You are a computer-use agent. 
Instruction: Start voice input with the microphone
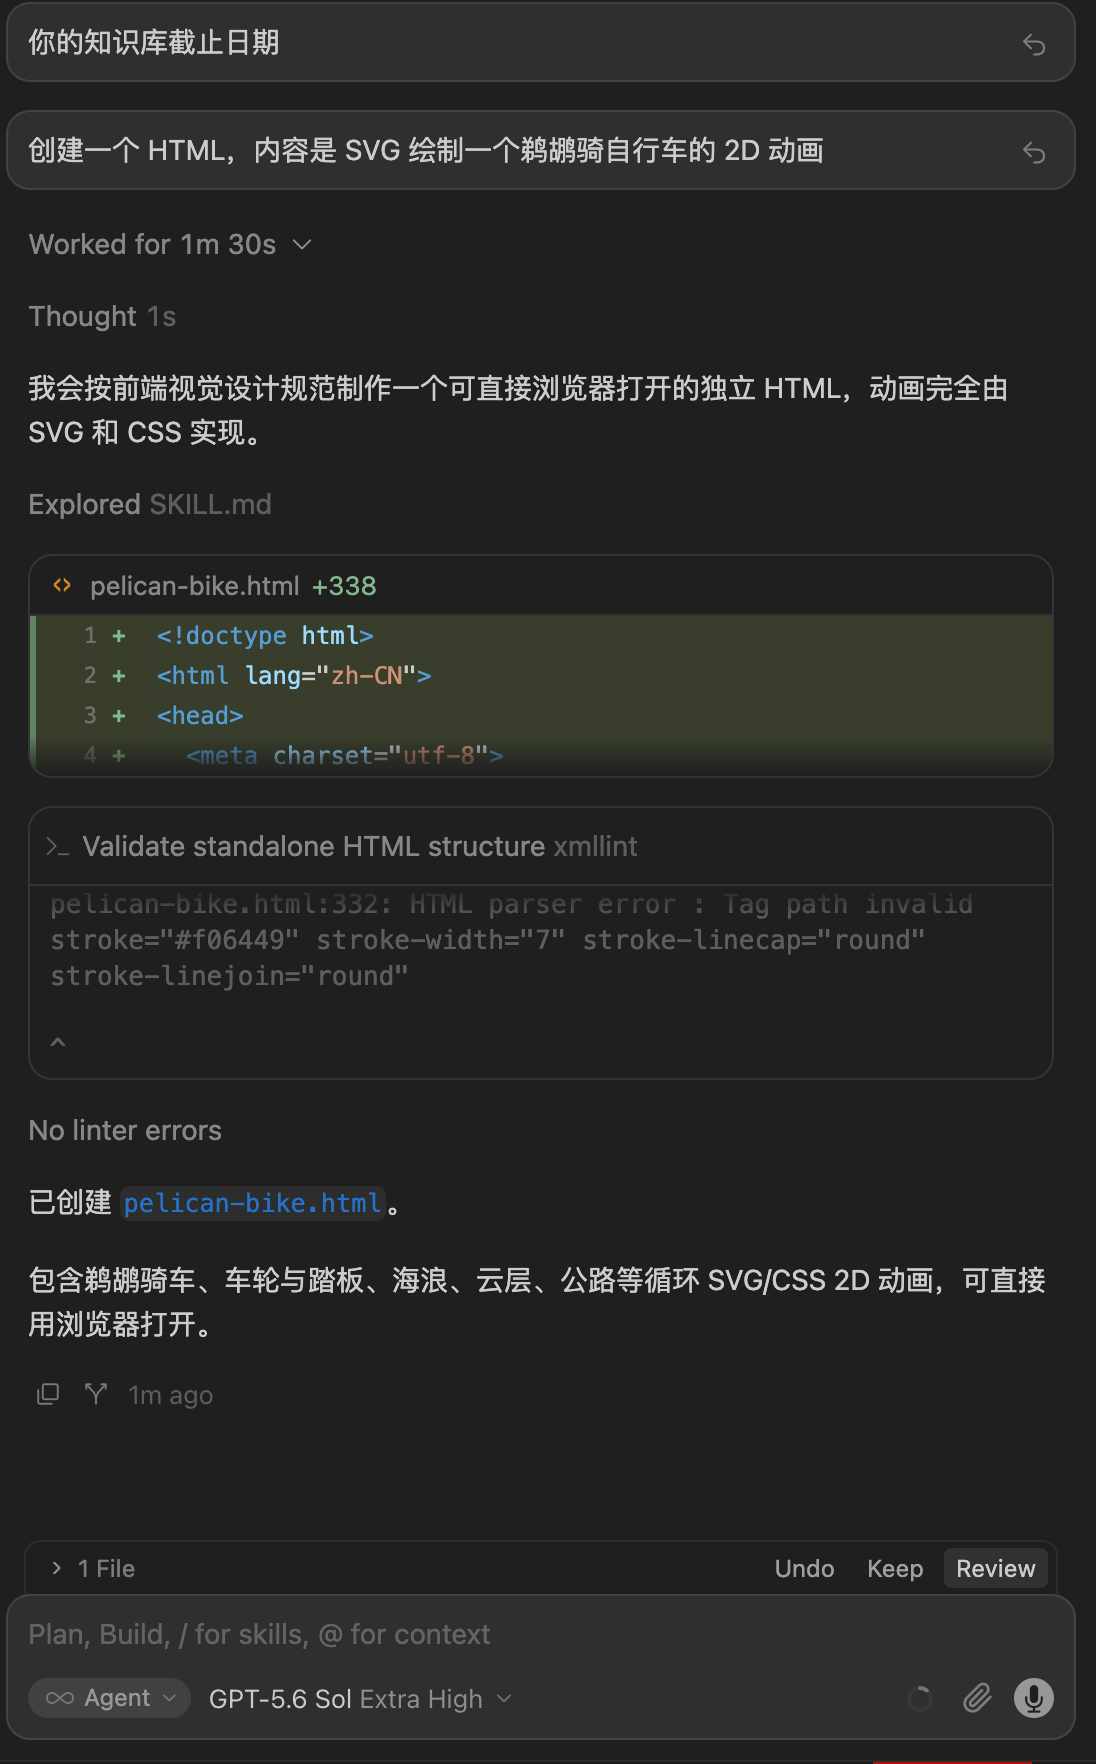[1033, 1697]
